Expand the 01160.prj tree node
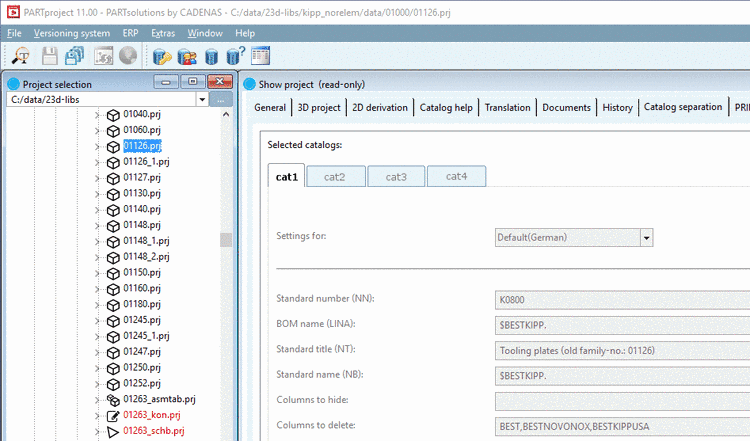Image resolution: width=750 pixels, height=441 pixels. (x=97, y=289)
